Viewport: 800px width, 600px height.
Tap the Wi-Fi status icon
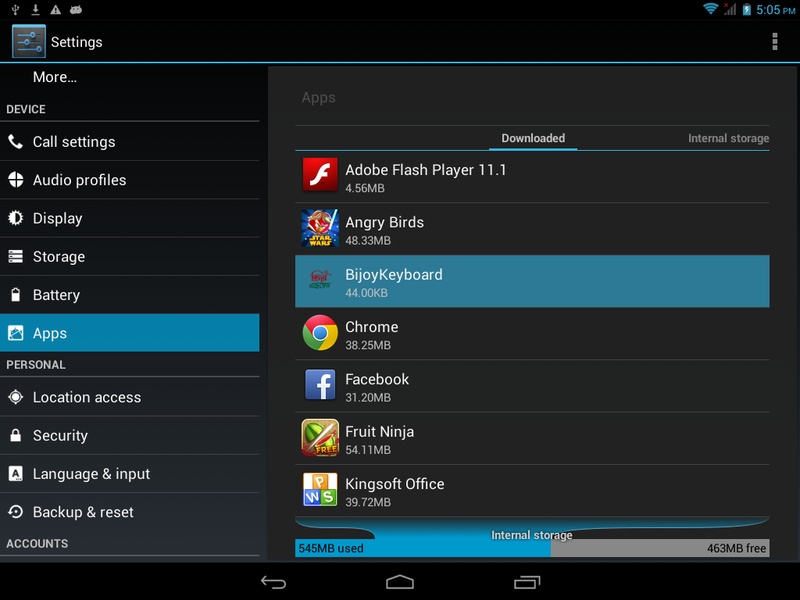710,9
